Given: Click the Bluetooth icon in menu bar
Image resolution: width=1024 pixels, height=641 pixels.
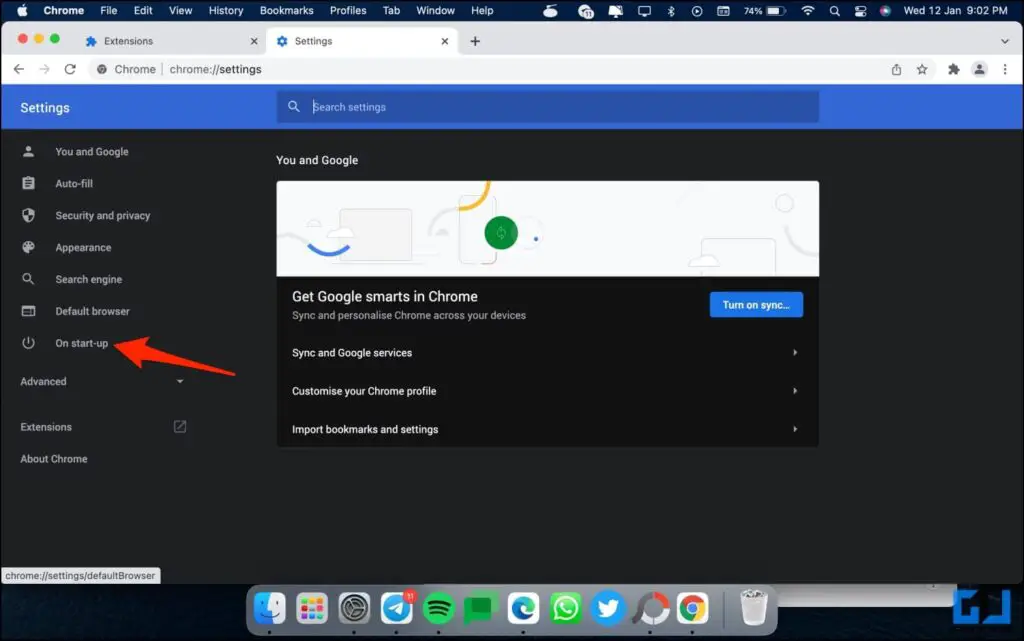Looking at the screenshot, I should point(671,10).
